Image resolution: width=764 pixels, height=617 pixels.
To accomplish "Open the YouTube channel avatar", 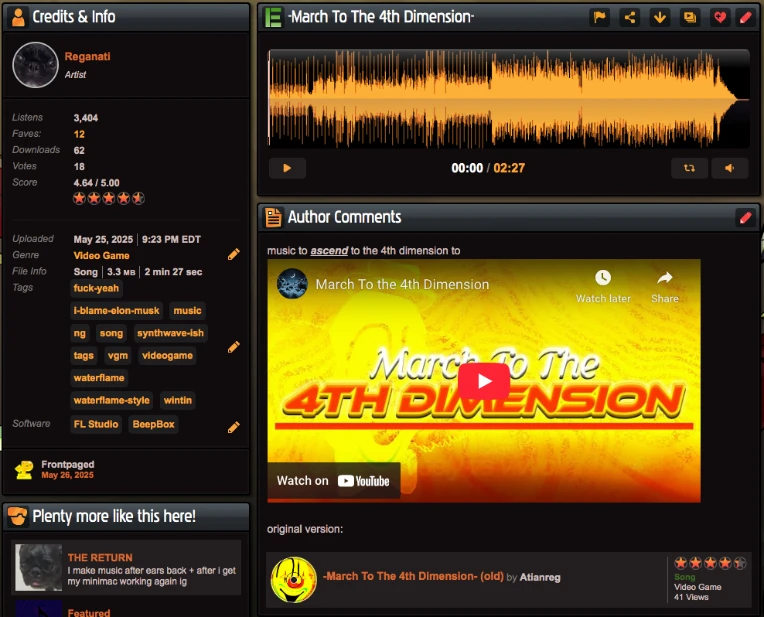I will (x=292, y=284).
